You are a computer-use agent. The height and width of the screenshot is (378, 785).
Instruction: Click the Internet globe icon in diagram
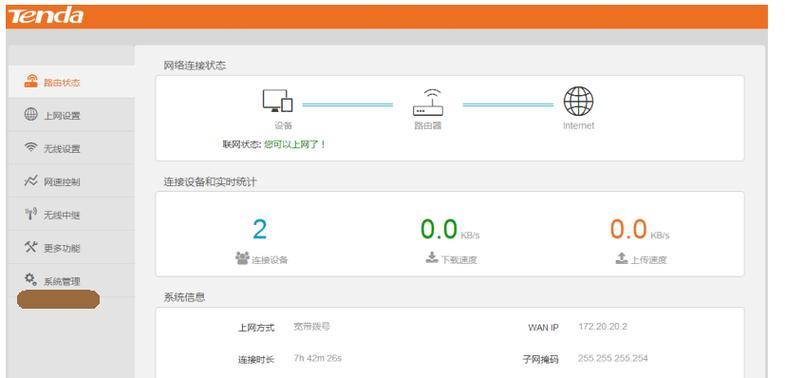578,101
